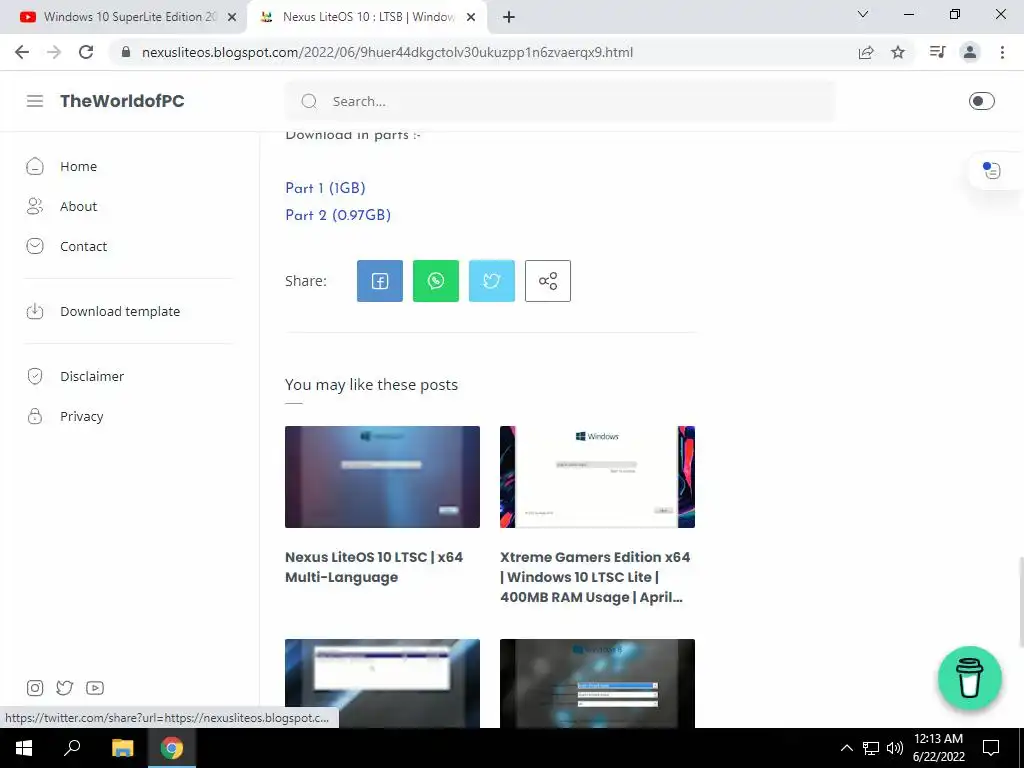This screenshot has height=768, width=1024.
Task: Open the table of contents floating icon
Action: 991,170
